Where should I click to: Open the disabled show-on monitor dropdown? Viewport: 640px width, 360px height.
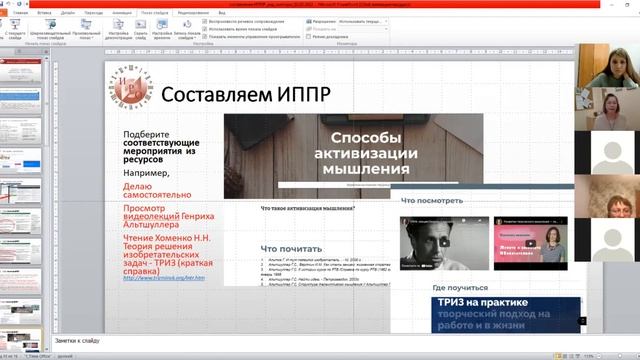click(363, 29)
